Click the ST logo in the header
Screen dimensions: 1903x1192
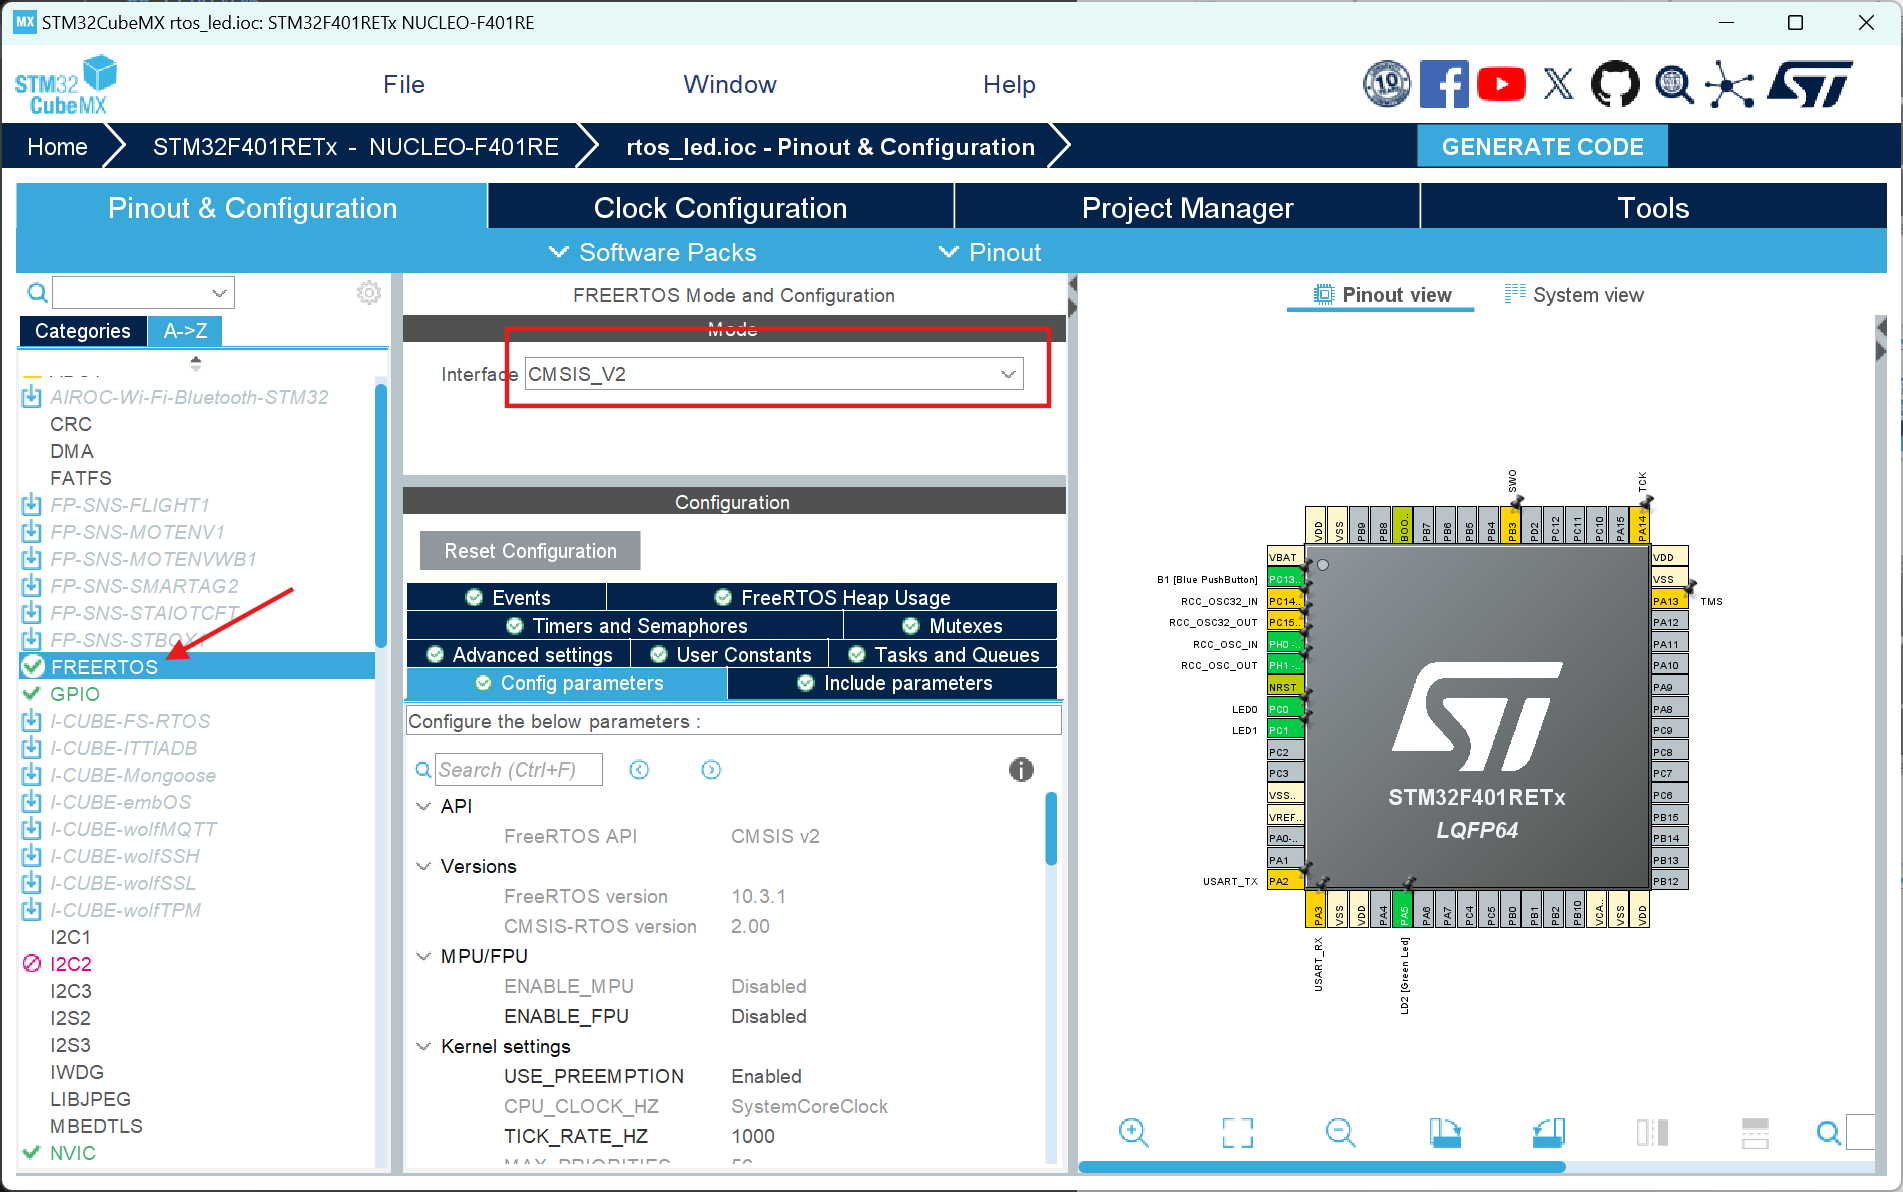point(1810,84)
